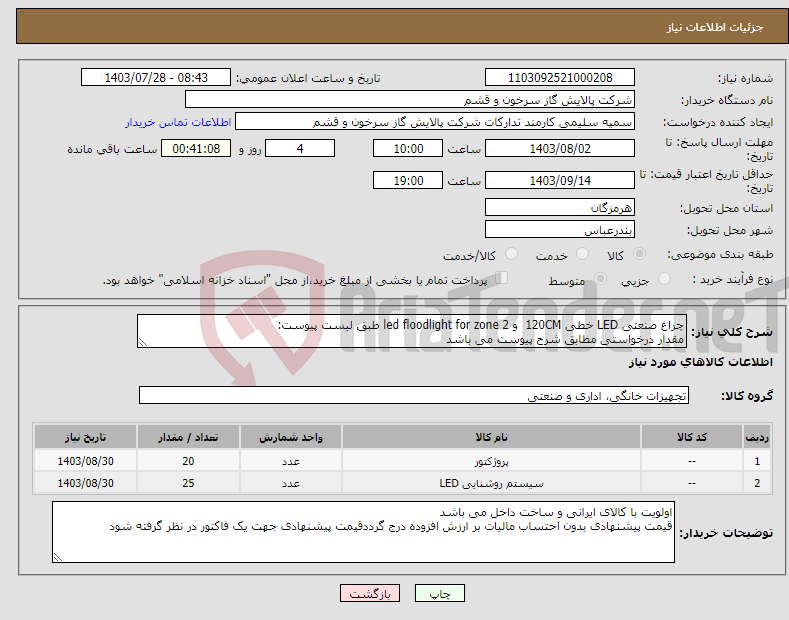
Task: Click the بازگشت (back) button
Action: (370, 593)
